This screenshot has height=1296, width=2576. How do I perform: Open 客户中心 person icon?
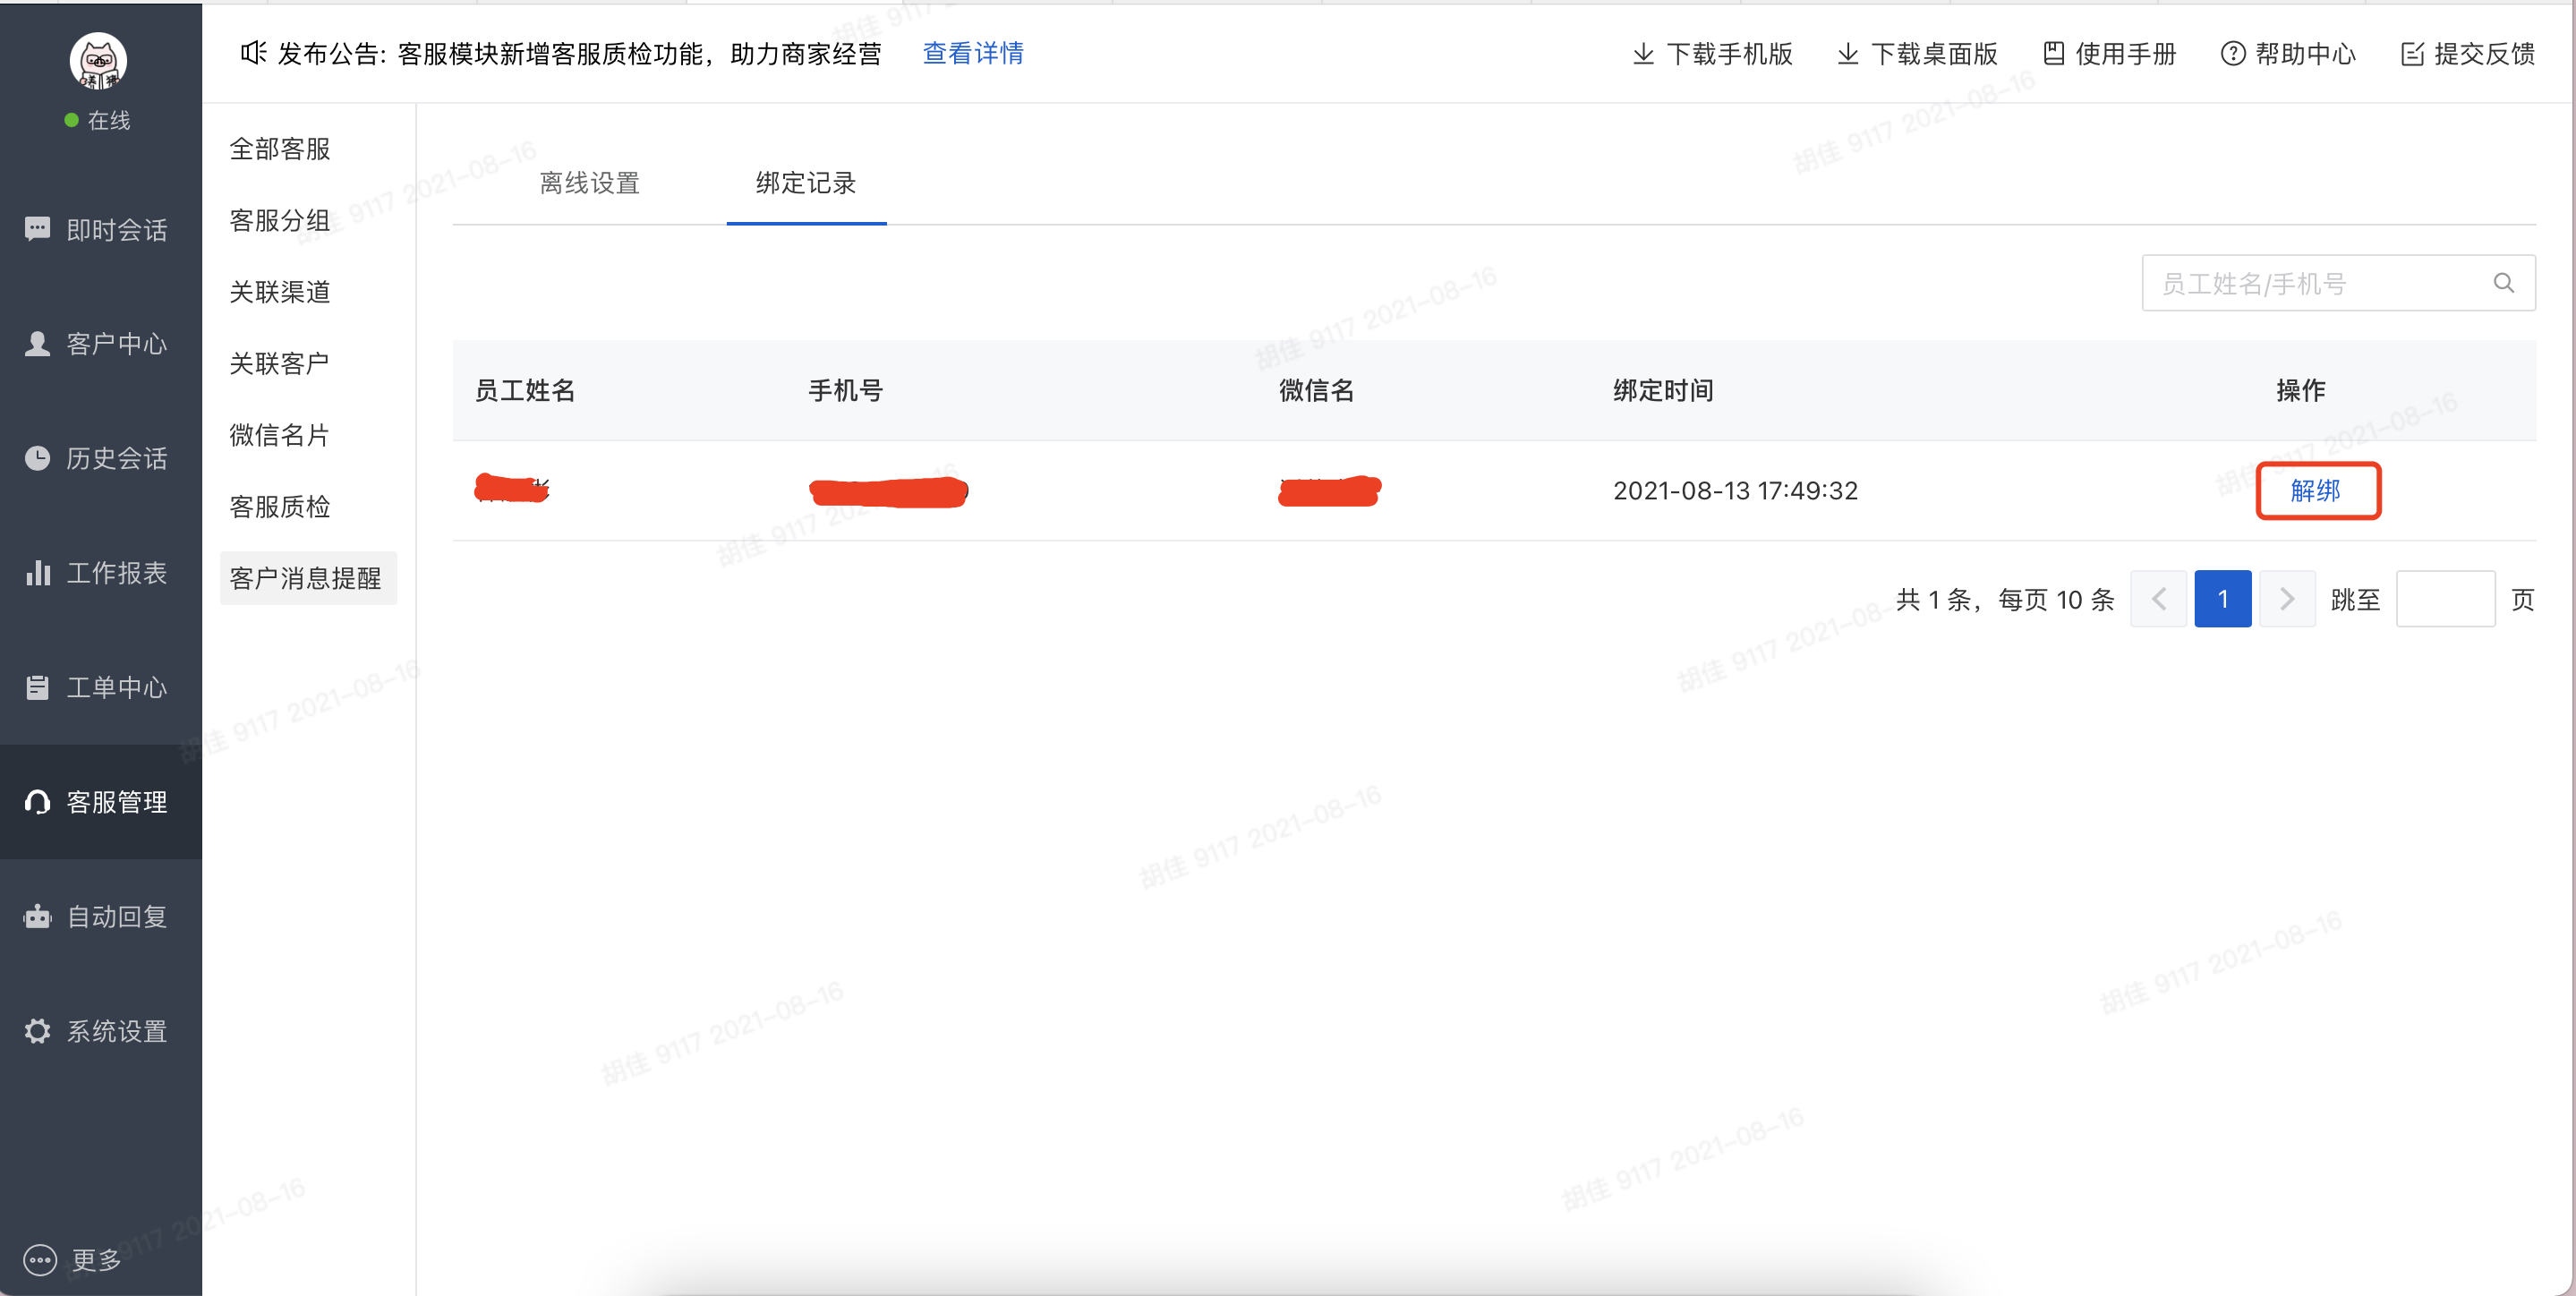(37, 344)
